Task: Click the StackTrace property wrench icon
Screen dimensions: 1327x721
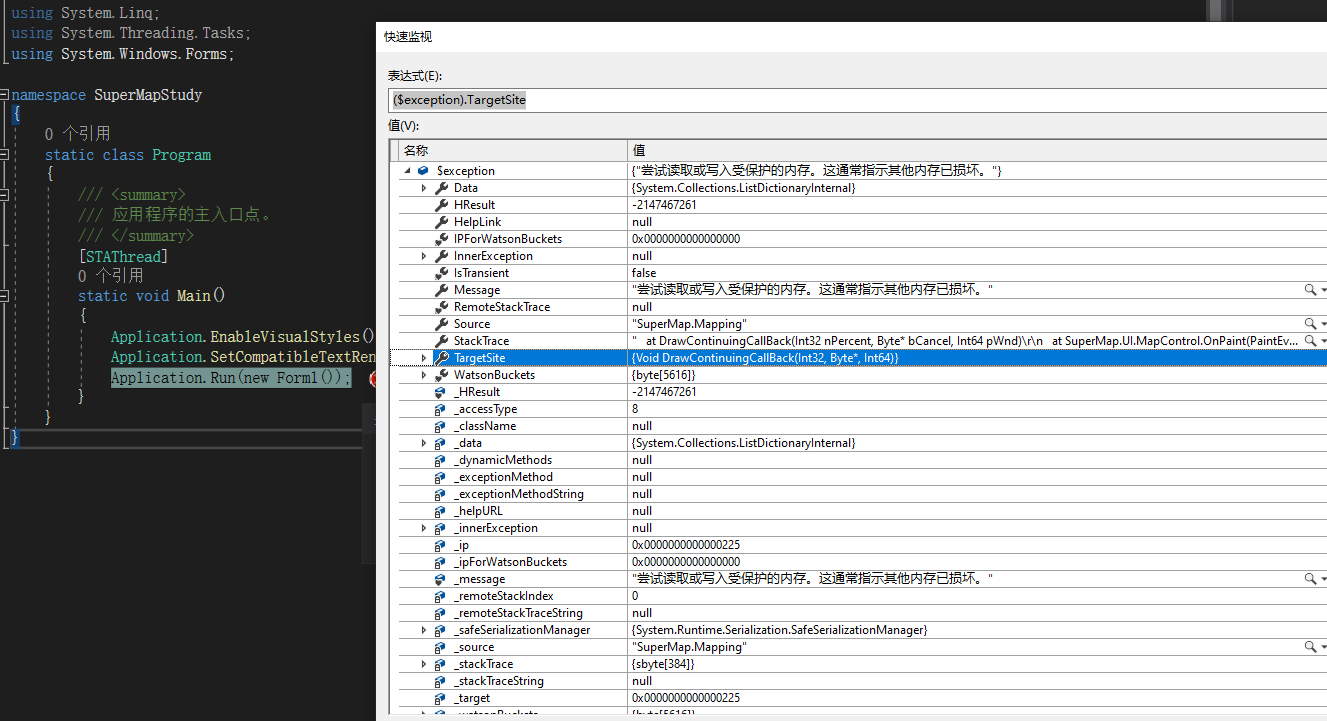Action: point(441,341)
